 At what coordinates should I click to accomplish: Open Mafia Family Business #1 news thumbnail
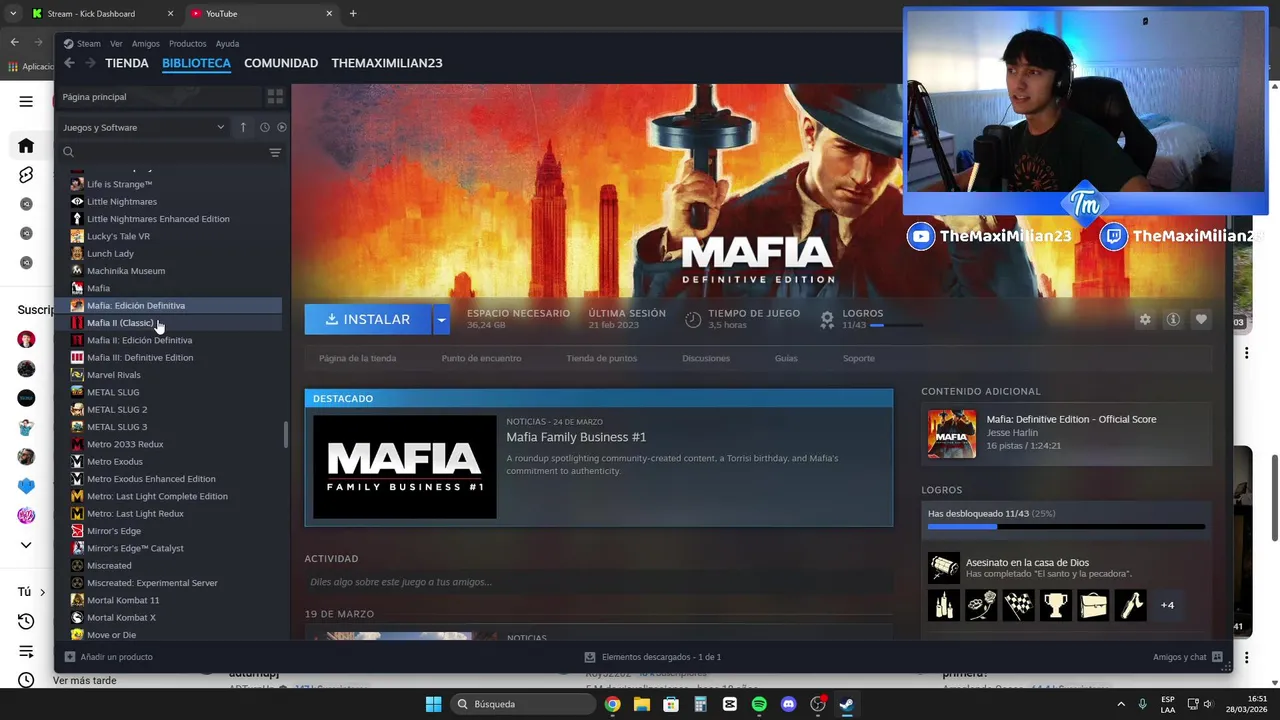click(x=404, y=467)
